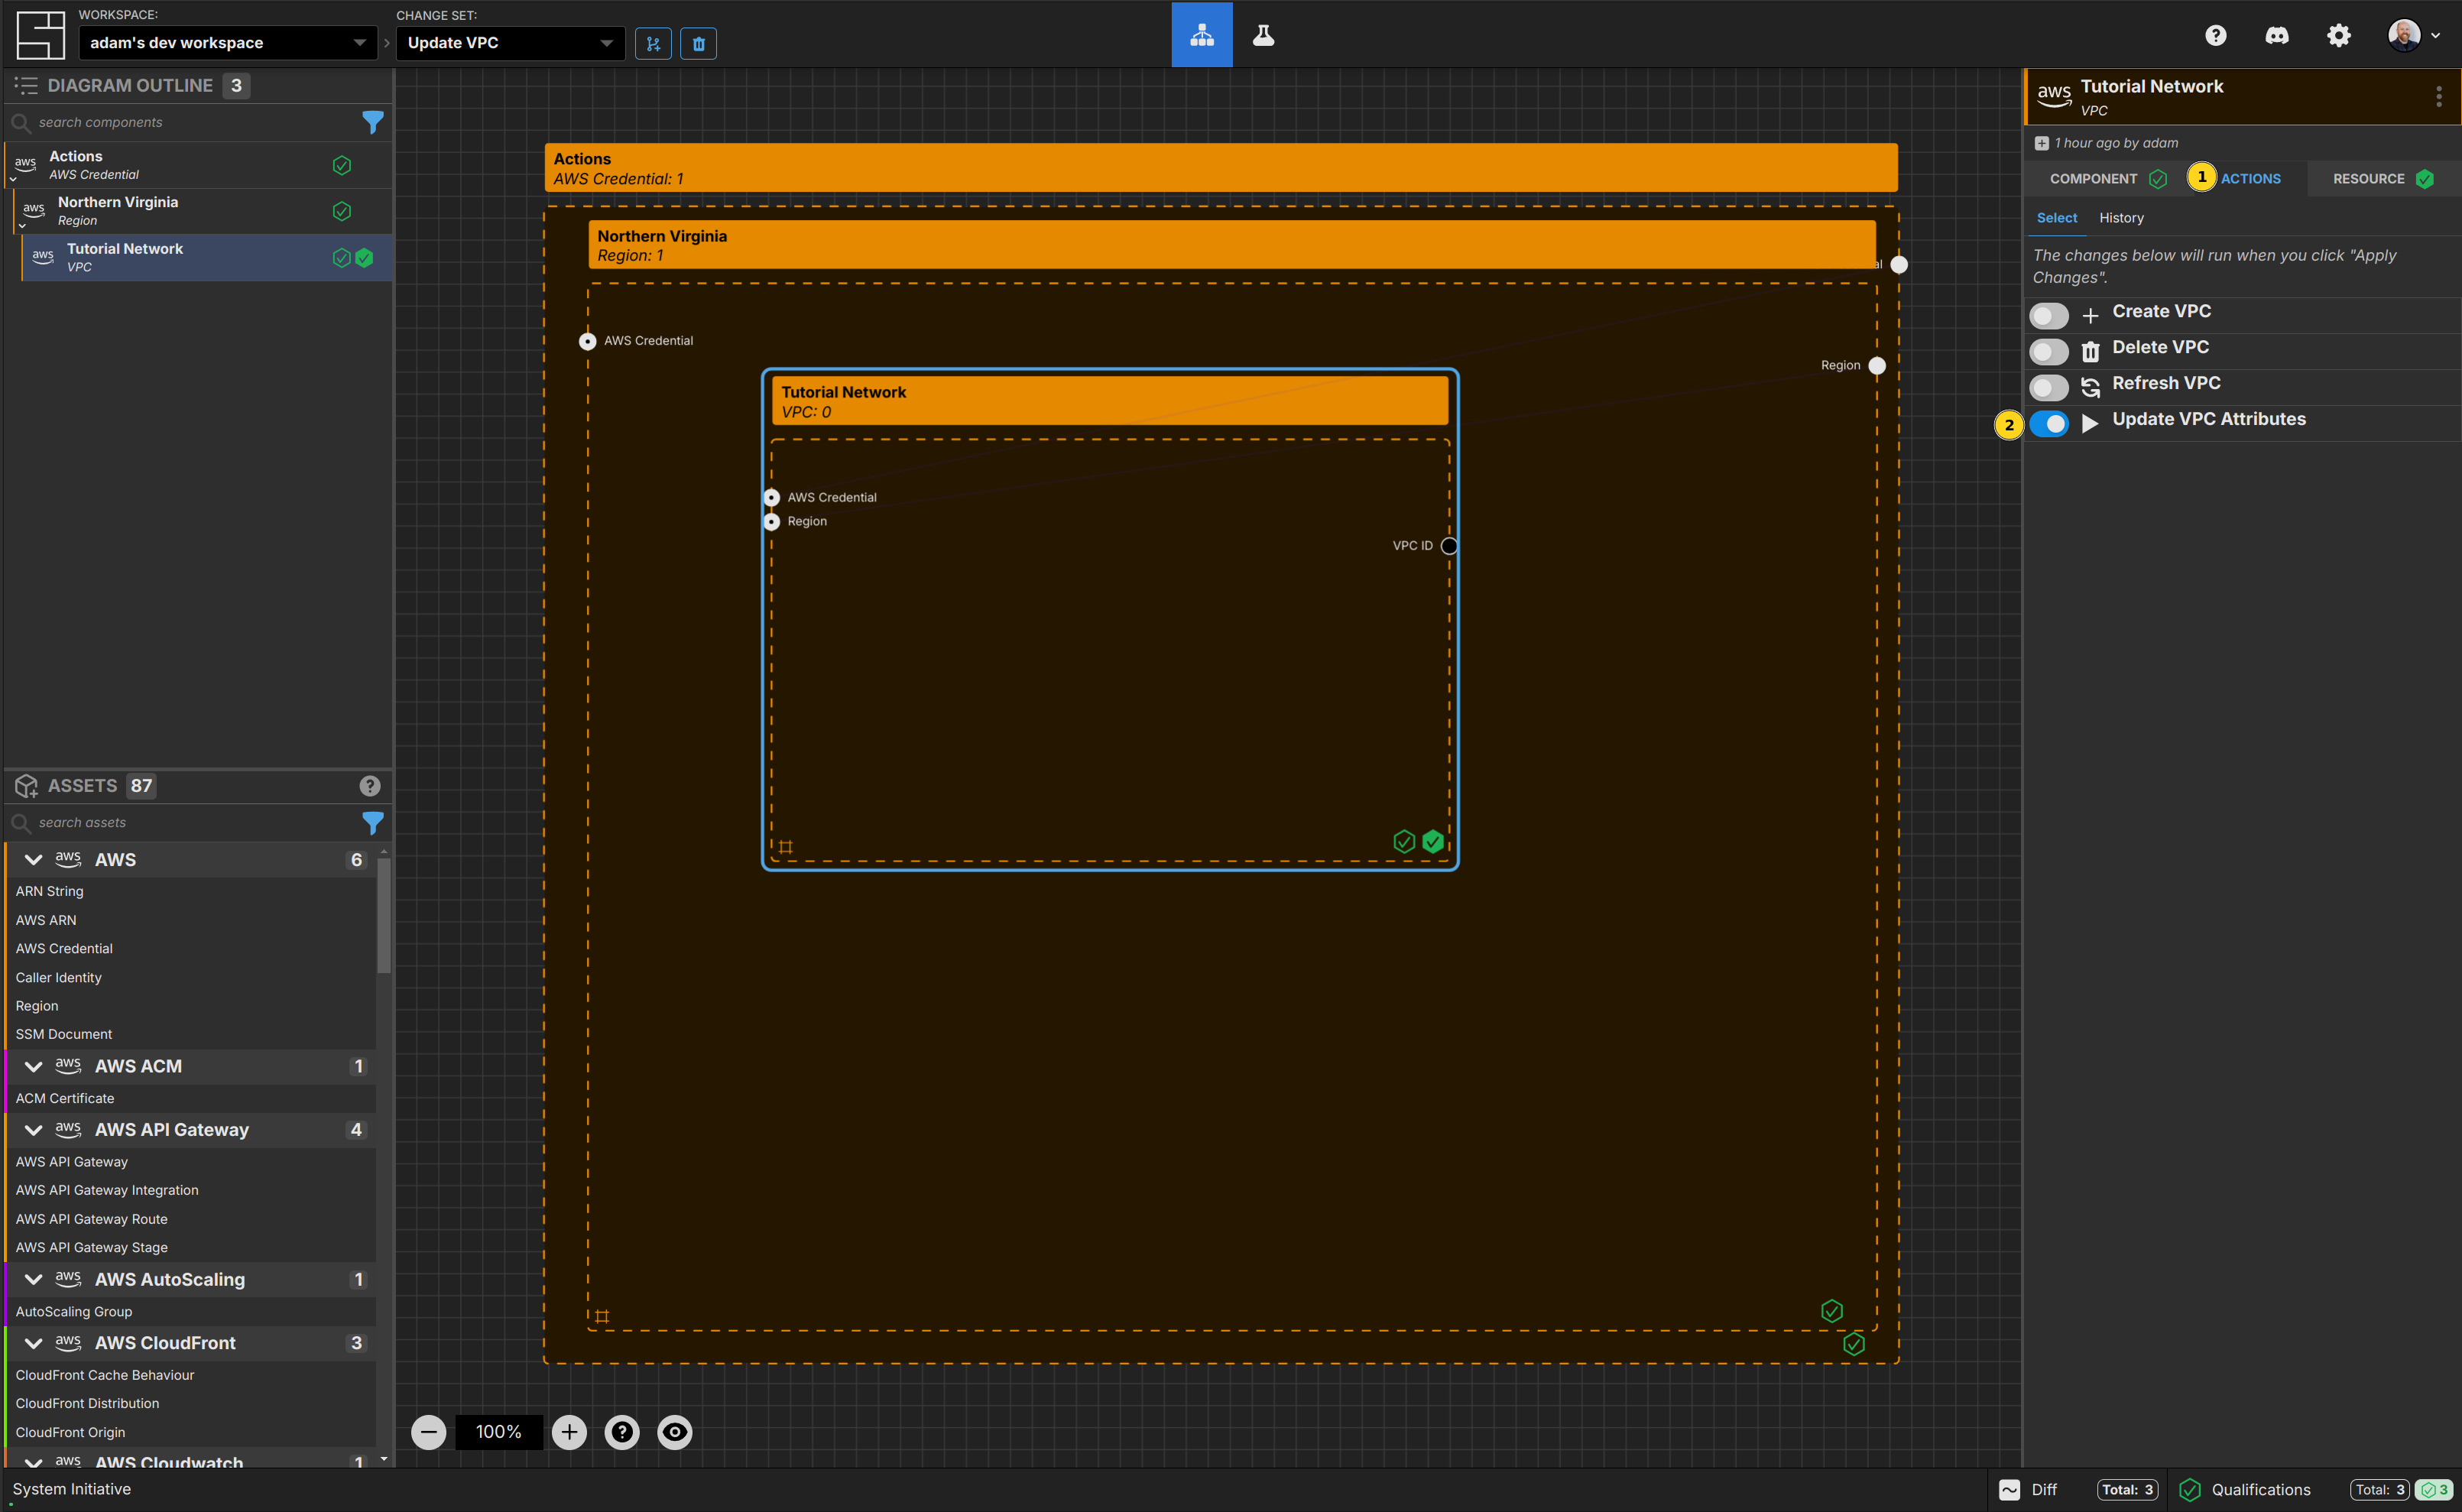Disable the Update VPC Attributes toggle
The height and width of the screenshot is (1512, 2462).
(x=2049, y=424)
